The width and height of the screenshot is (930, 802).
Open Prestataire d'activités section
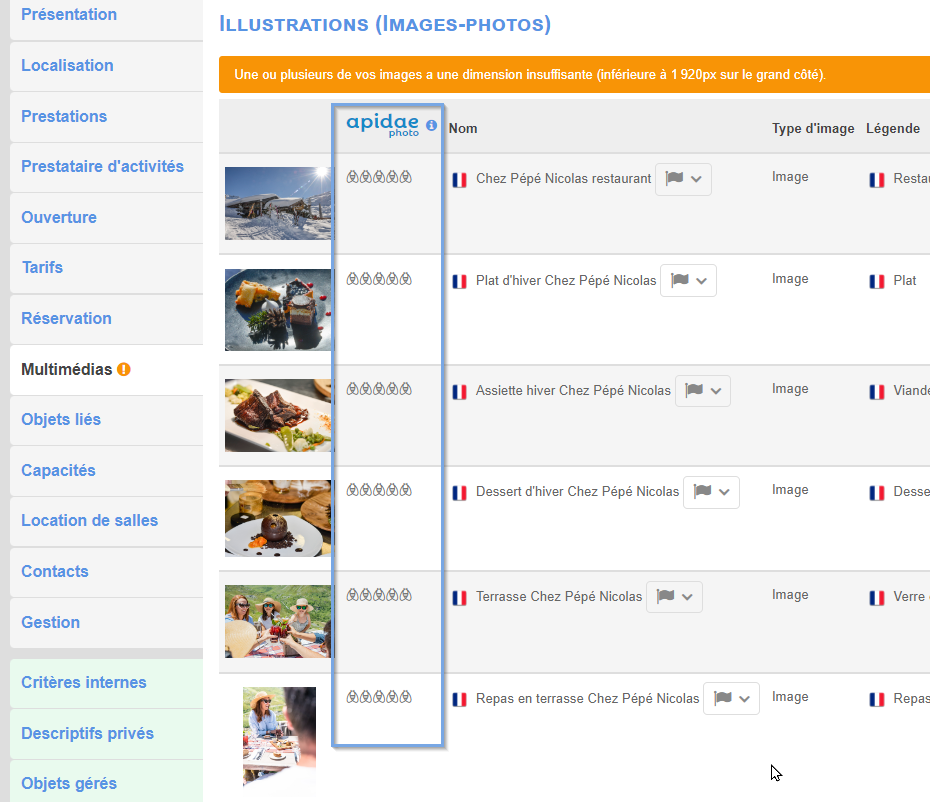point(107,167)
